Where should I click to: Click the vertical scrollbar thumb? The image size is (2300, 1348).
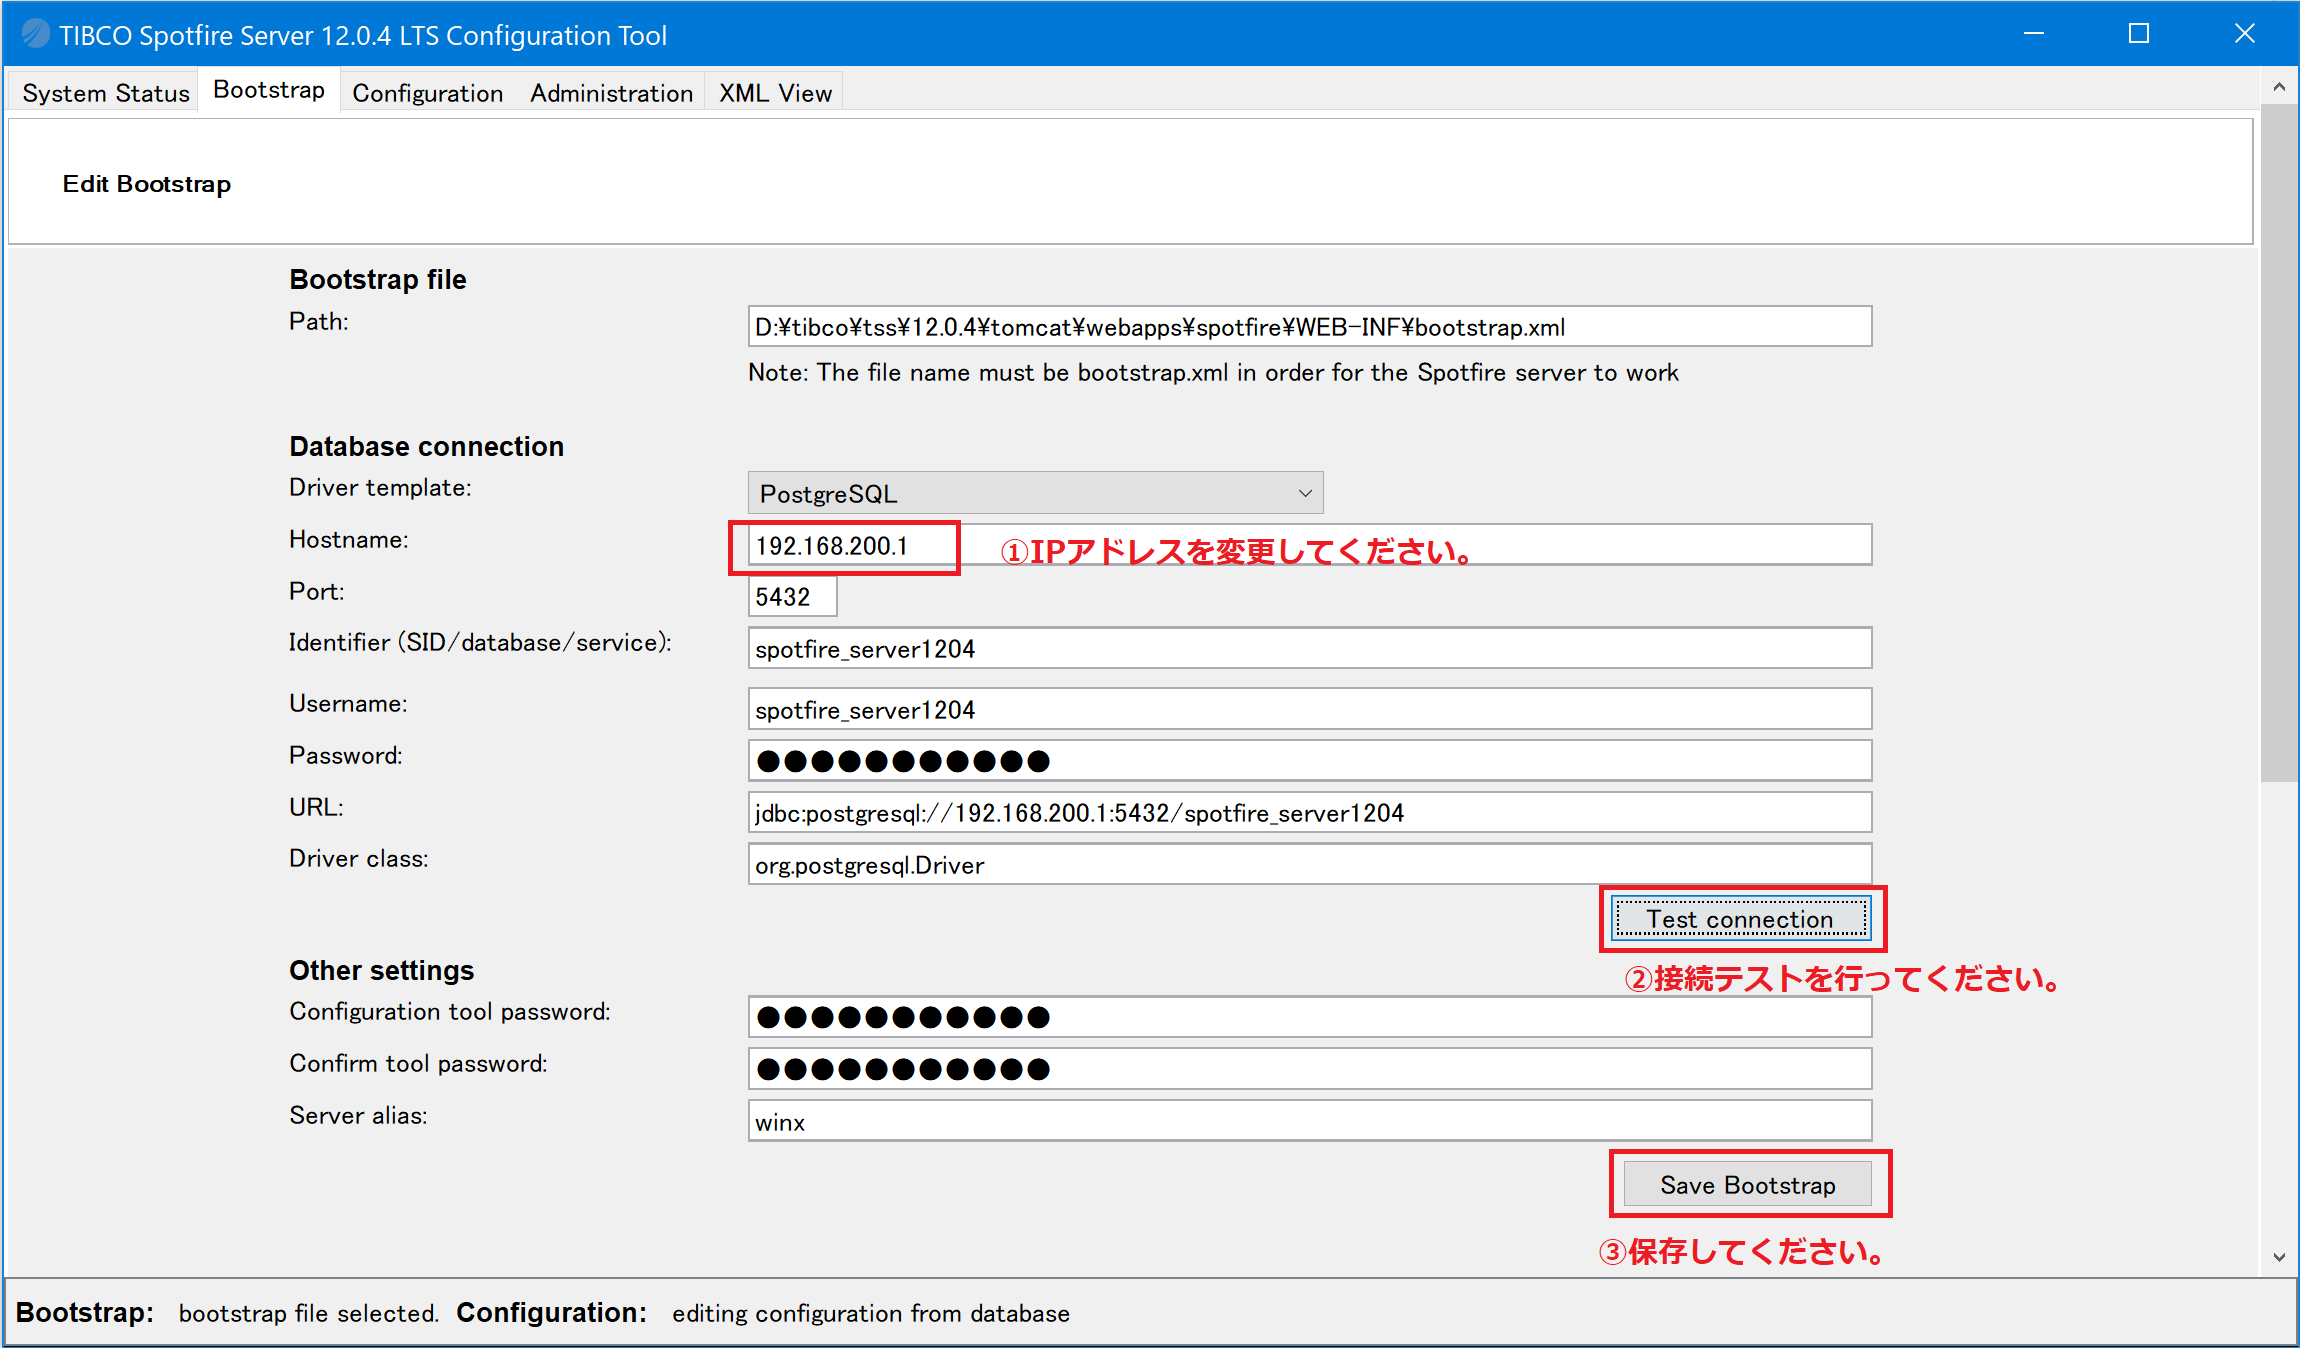2279,442
